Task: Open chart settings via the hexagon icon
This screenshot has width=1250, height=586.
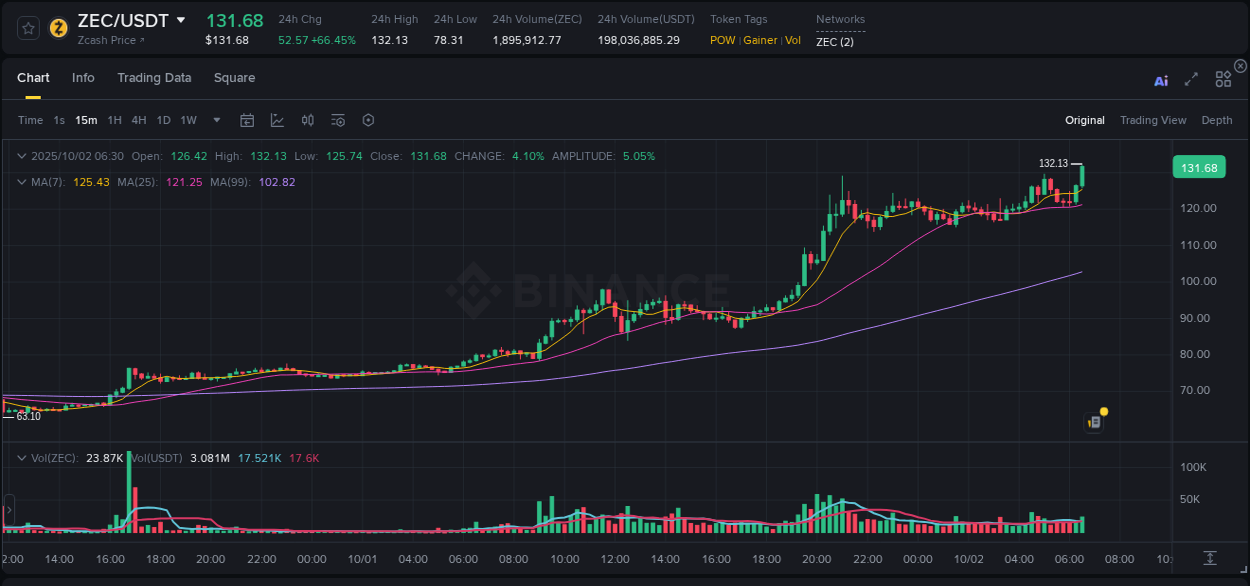Action: point(368,119)
